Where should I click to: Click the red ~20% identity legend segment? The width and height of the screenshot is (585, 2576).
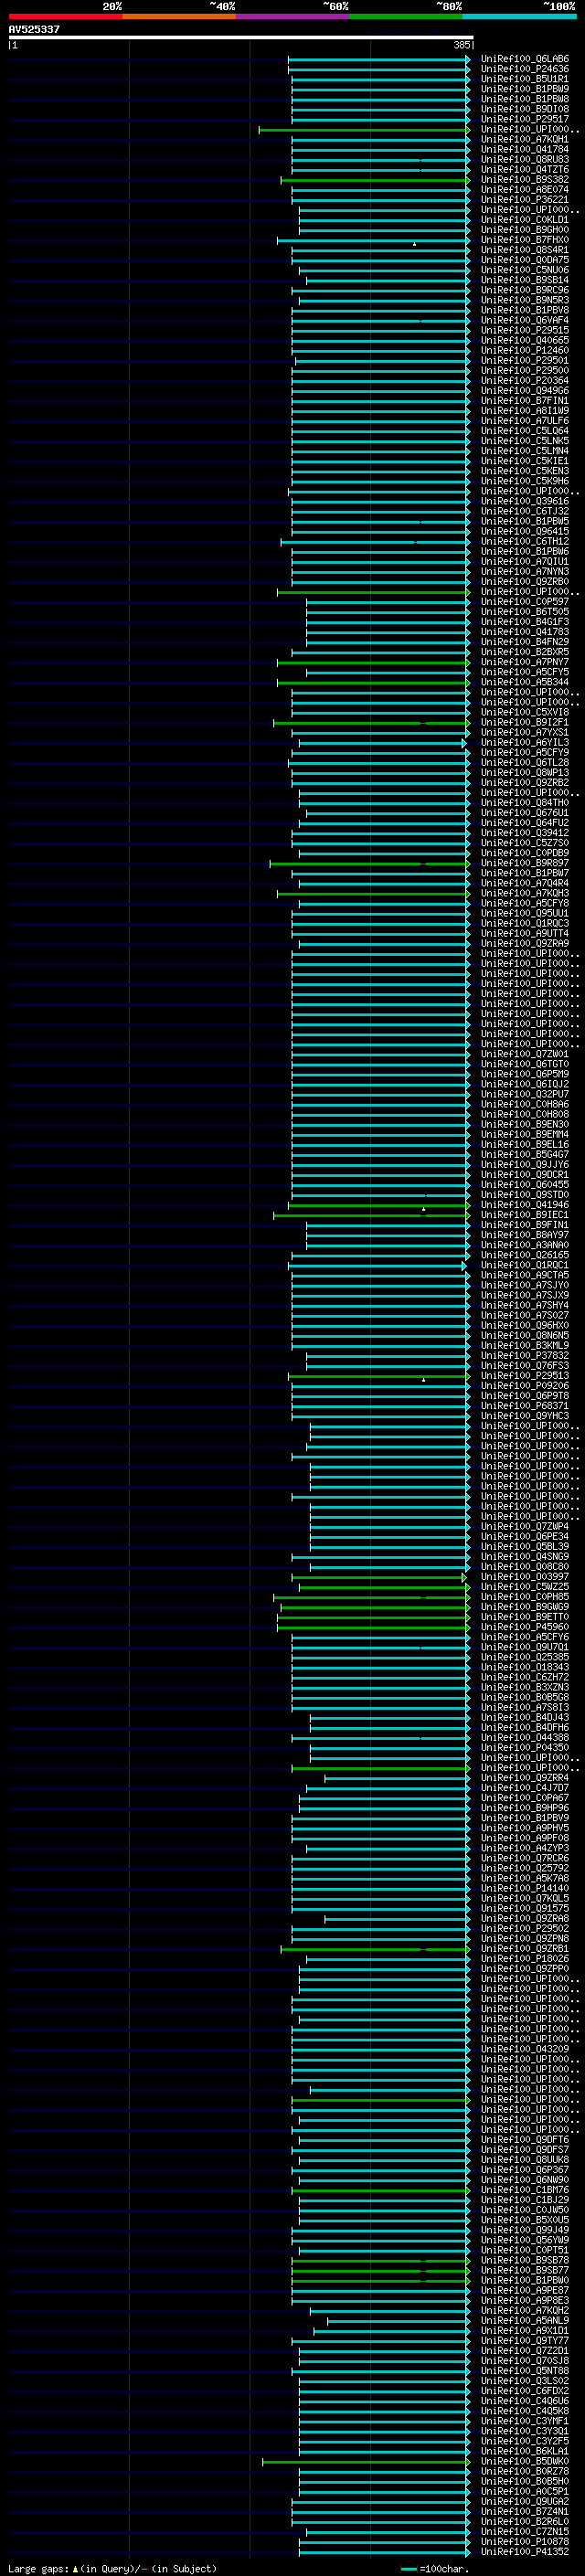click(65, 16)
